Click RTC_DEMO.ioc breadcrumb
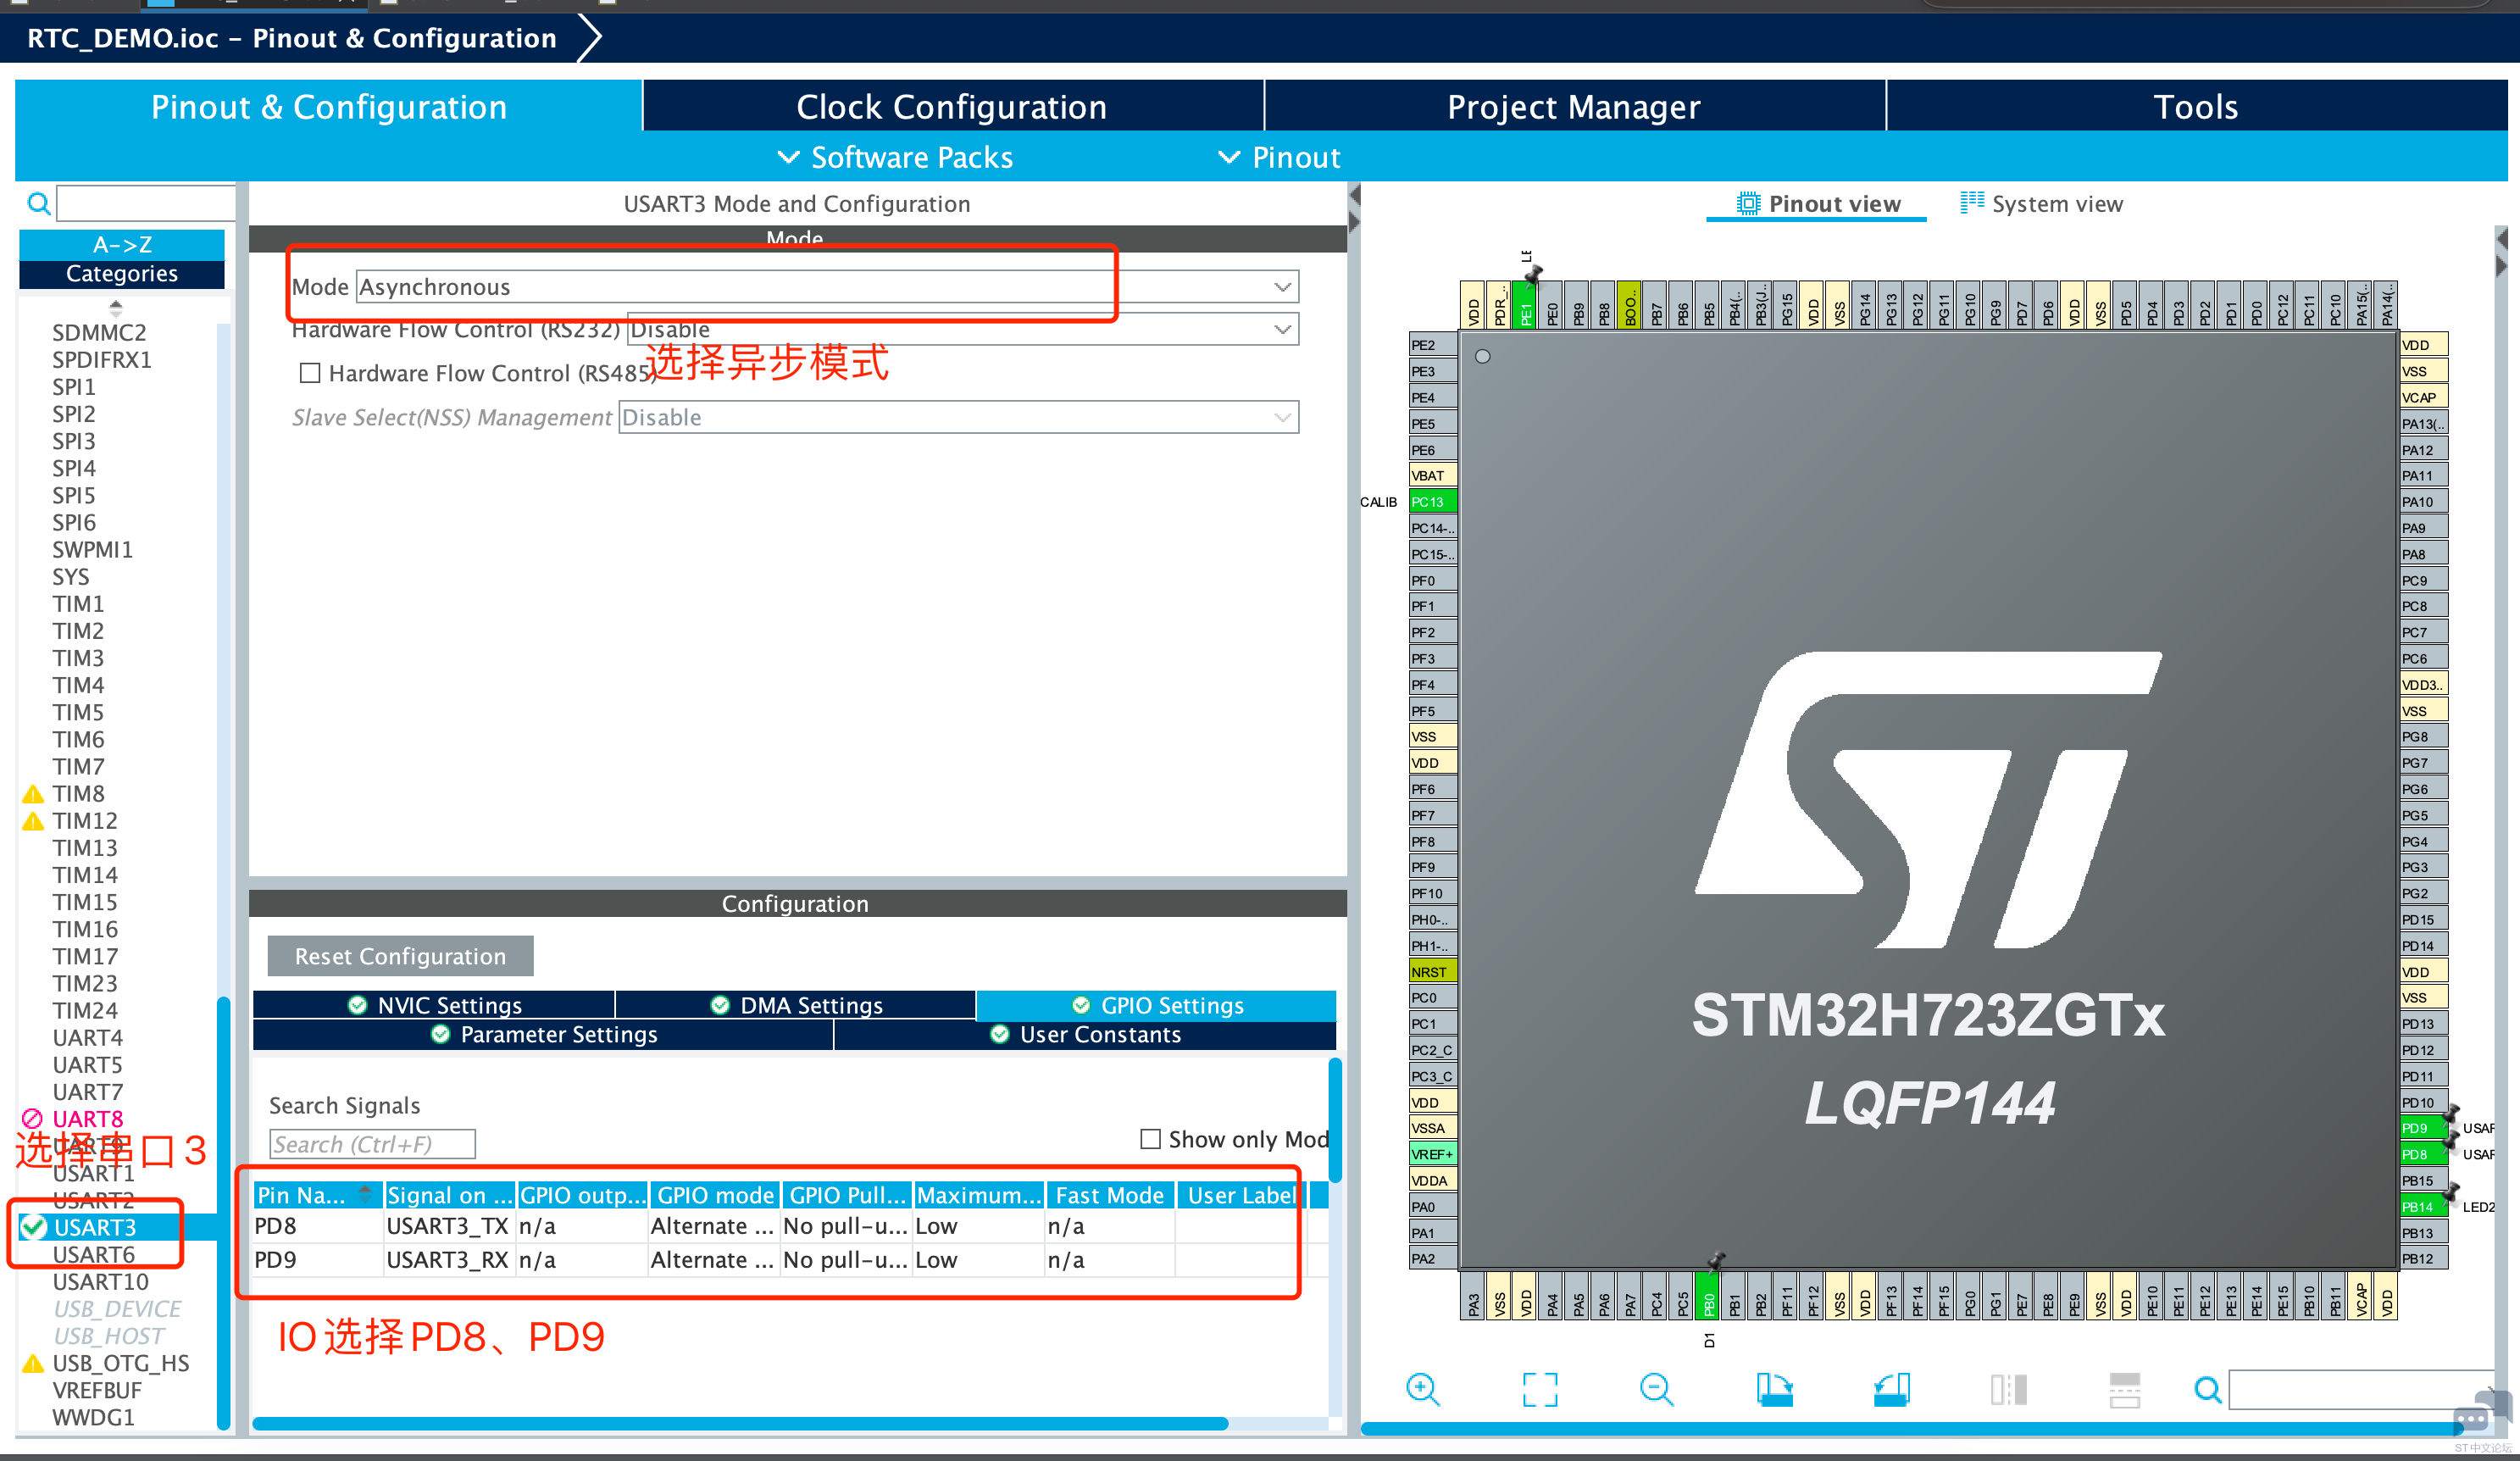 pos(122,38)
